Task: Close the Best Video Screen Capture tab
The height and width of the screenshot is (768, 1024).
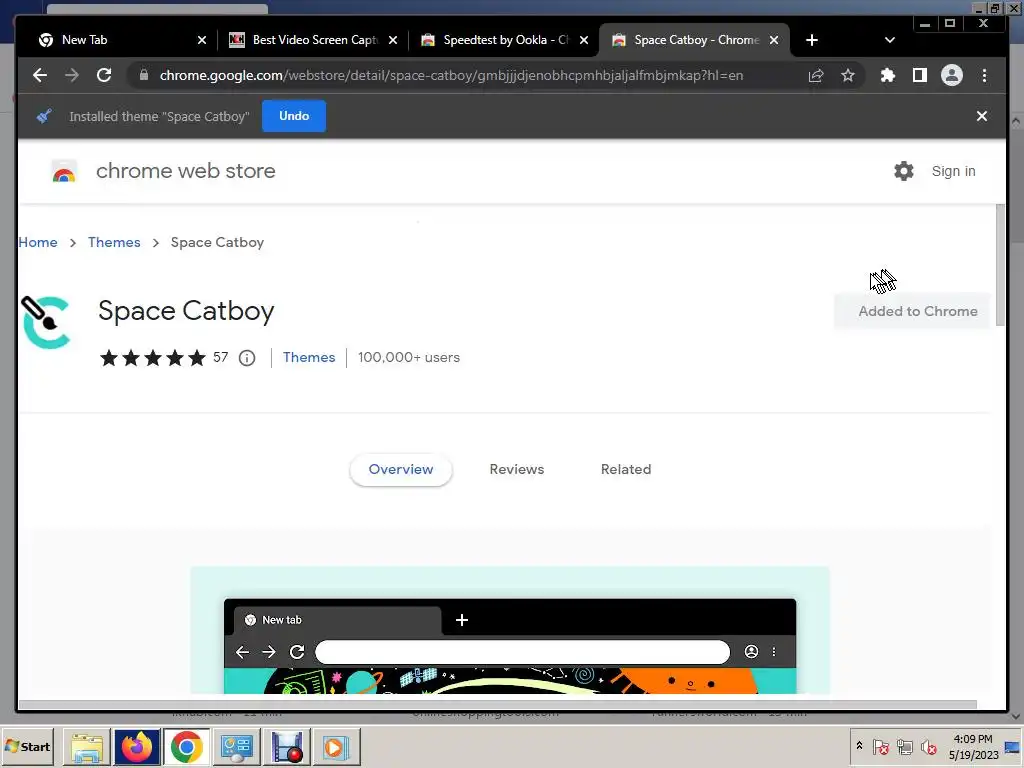Action: [392, 40]
